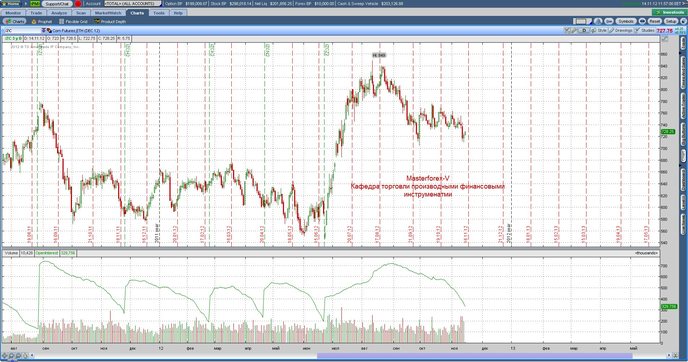This screenshot has width=688, height=362.
Task: Select the Charts main tab
Action: (x=137, y=13)
